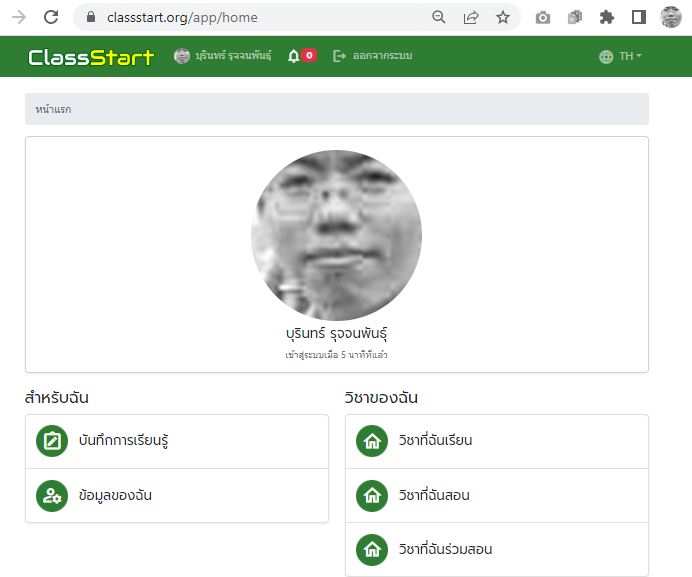Open วิชาที่ฉันเรียน menu item

click(x=497, y=441)
